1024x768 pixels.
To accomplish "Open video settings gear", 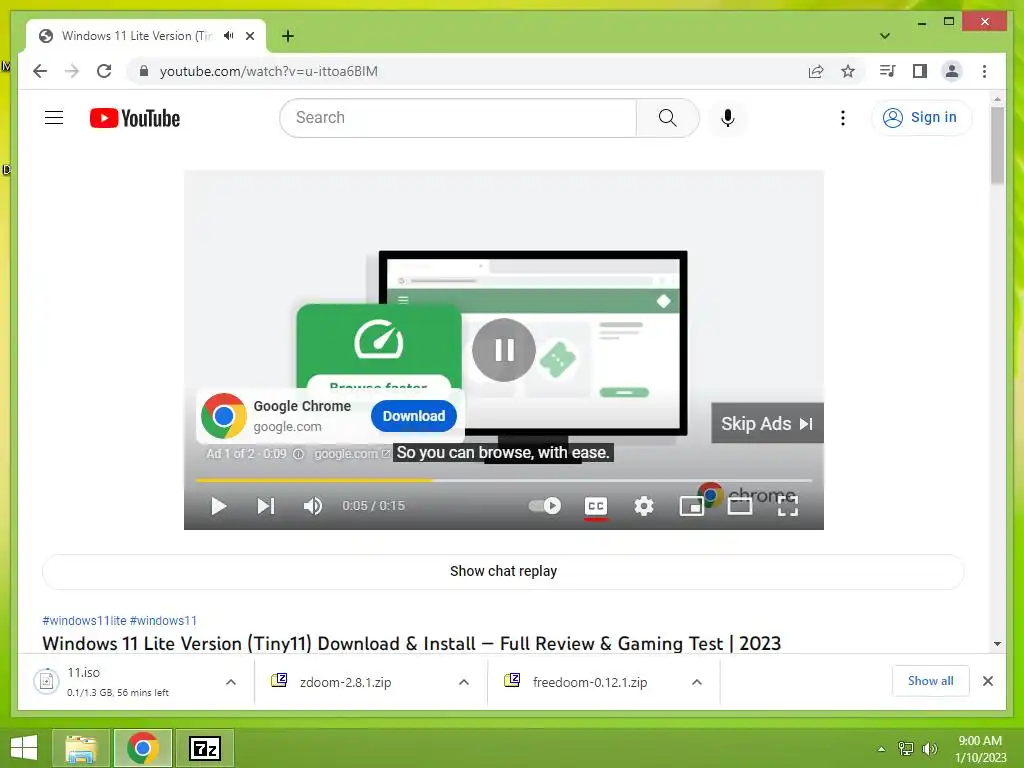I will (644, 505).
